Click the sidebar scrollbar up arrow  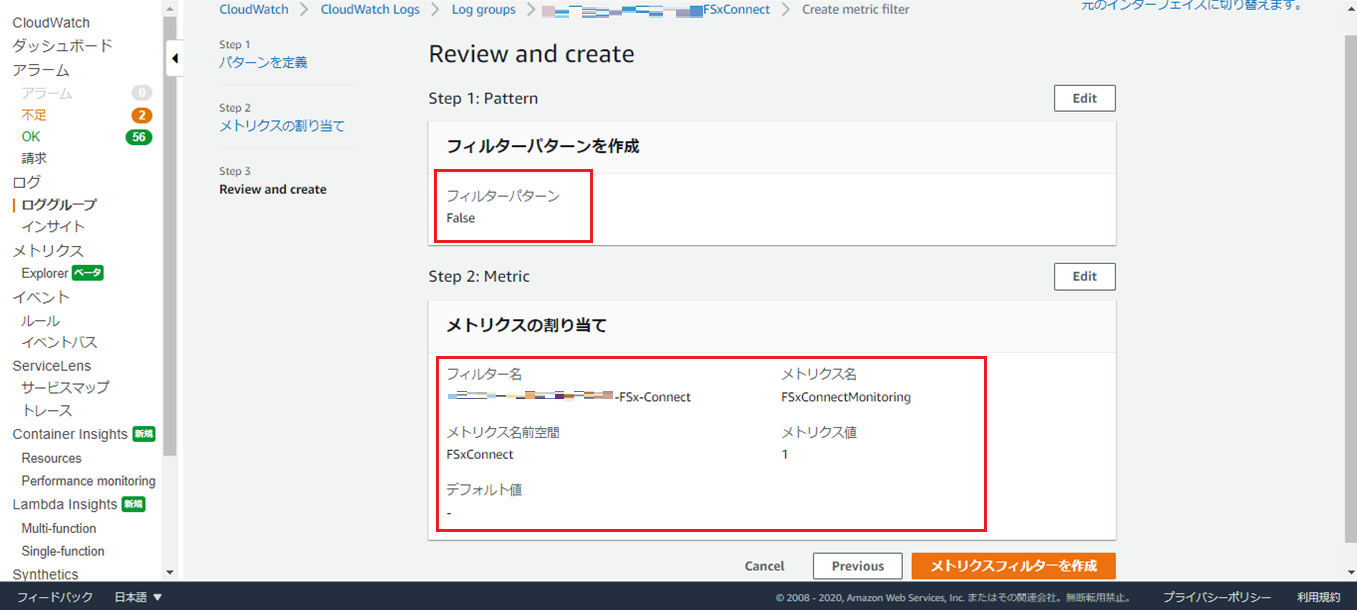169,8
